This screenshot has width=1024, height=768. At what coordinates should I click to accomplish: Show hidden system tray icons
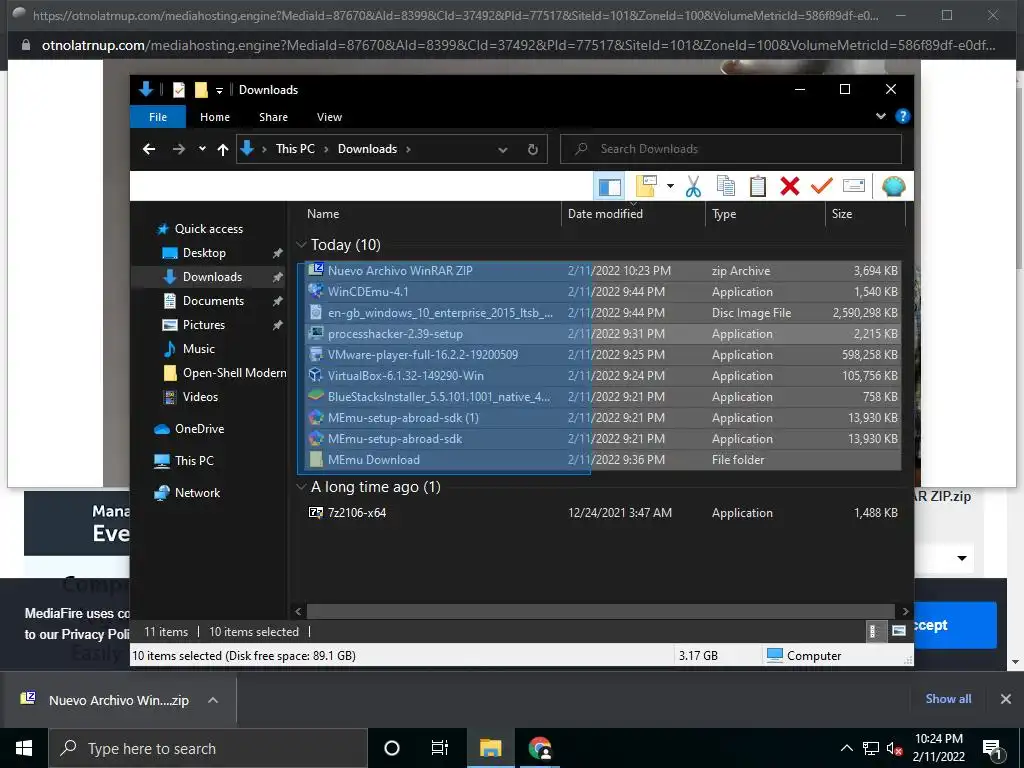(846, 748)
